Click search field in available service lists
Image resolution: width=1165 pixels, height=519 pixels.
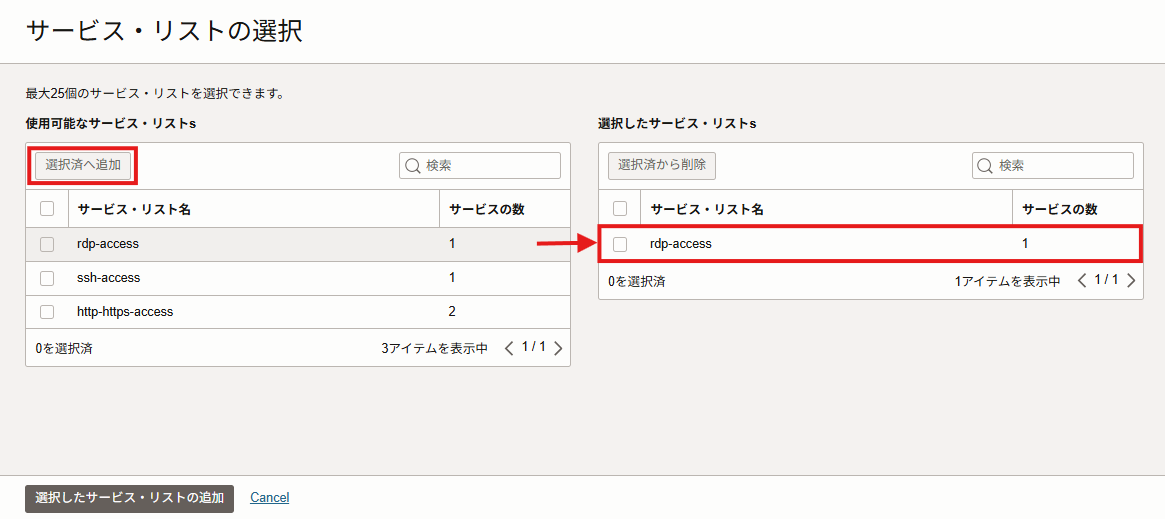point(490,166)
